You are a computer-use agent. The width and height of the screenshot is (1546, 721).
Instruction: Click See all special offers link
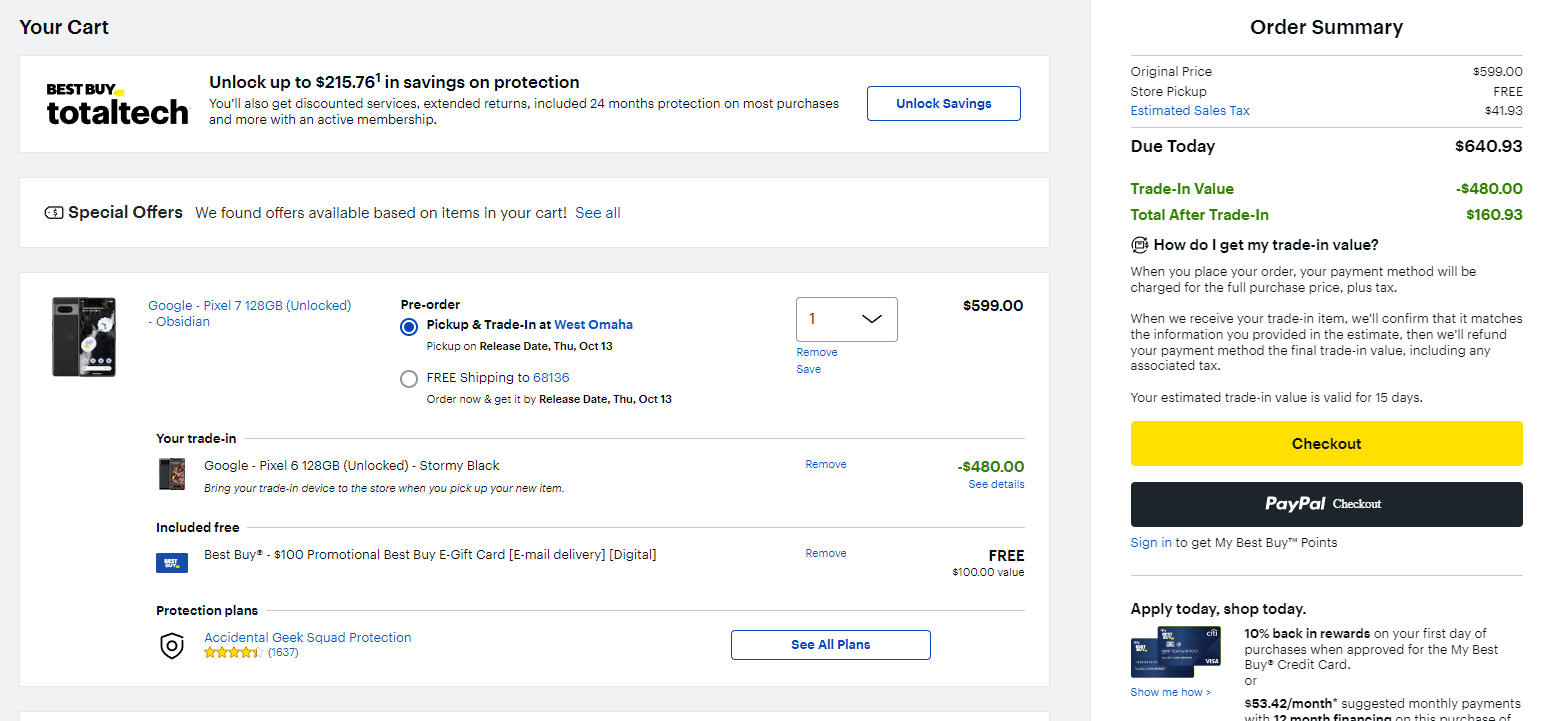[598, 213]
